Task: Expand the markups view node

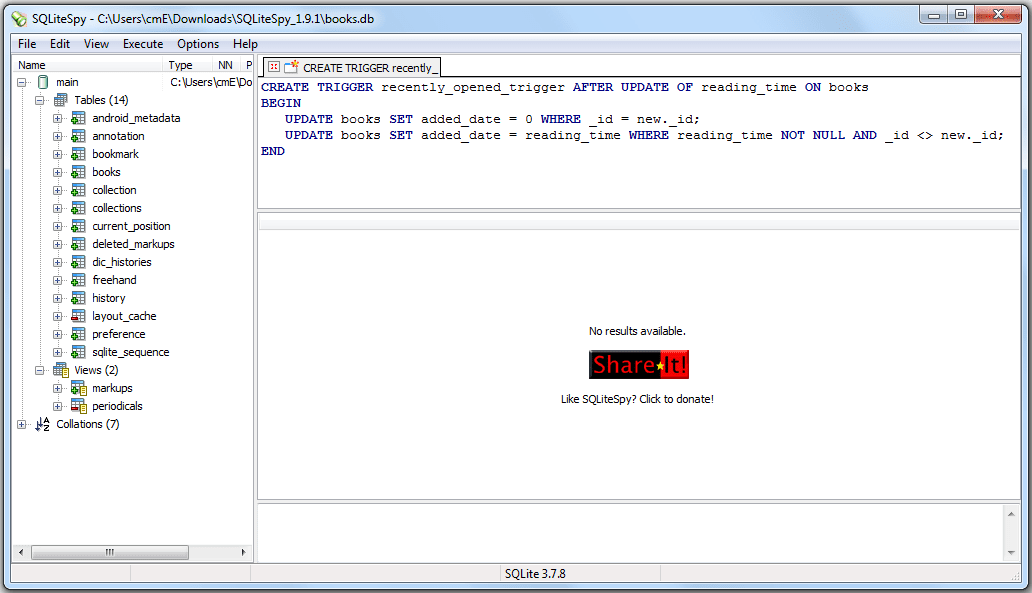Action: 58,388
